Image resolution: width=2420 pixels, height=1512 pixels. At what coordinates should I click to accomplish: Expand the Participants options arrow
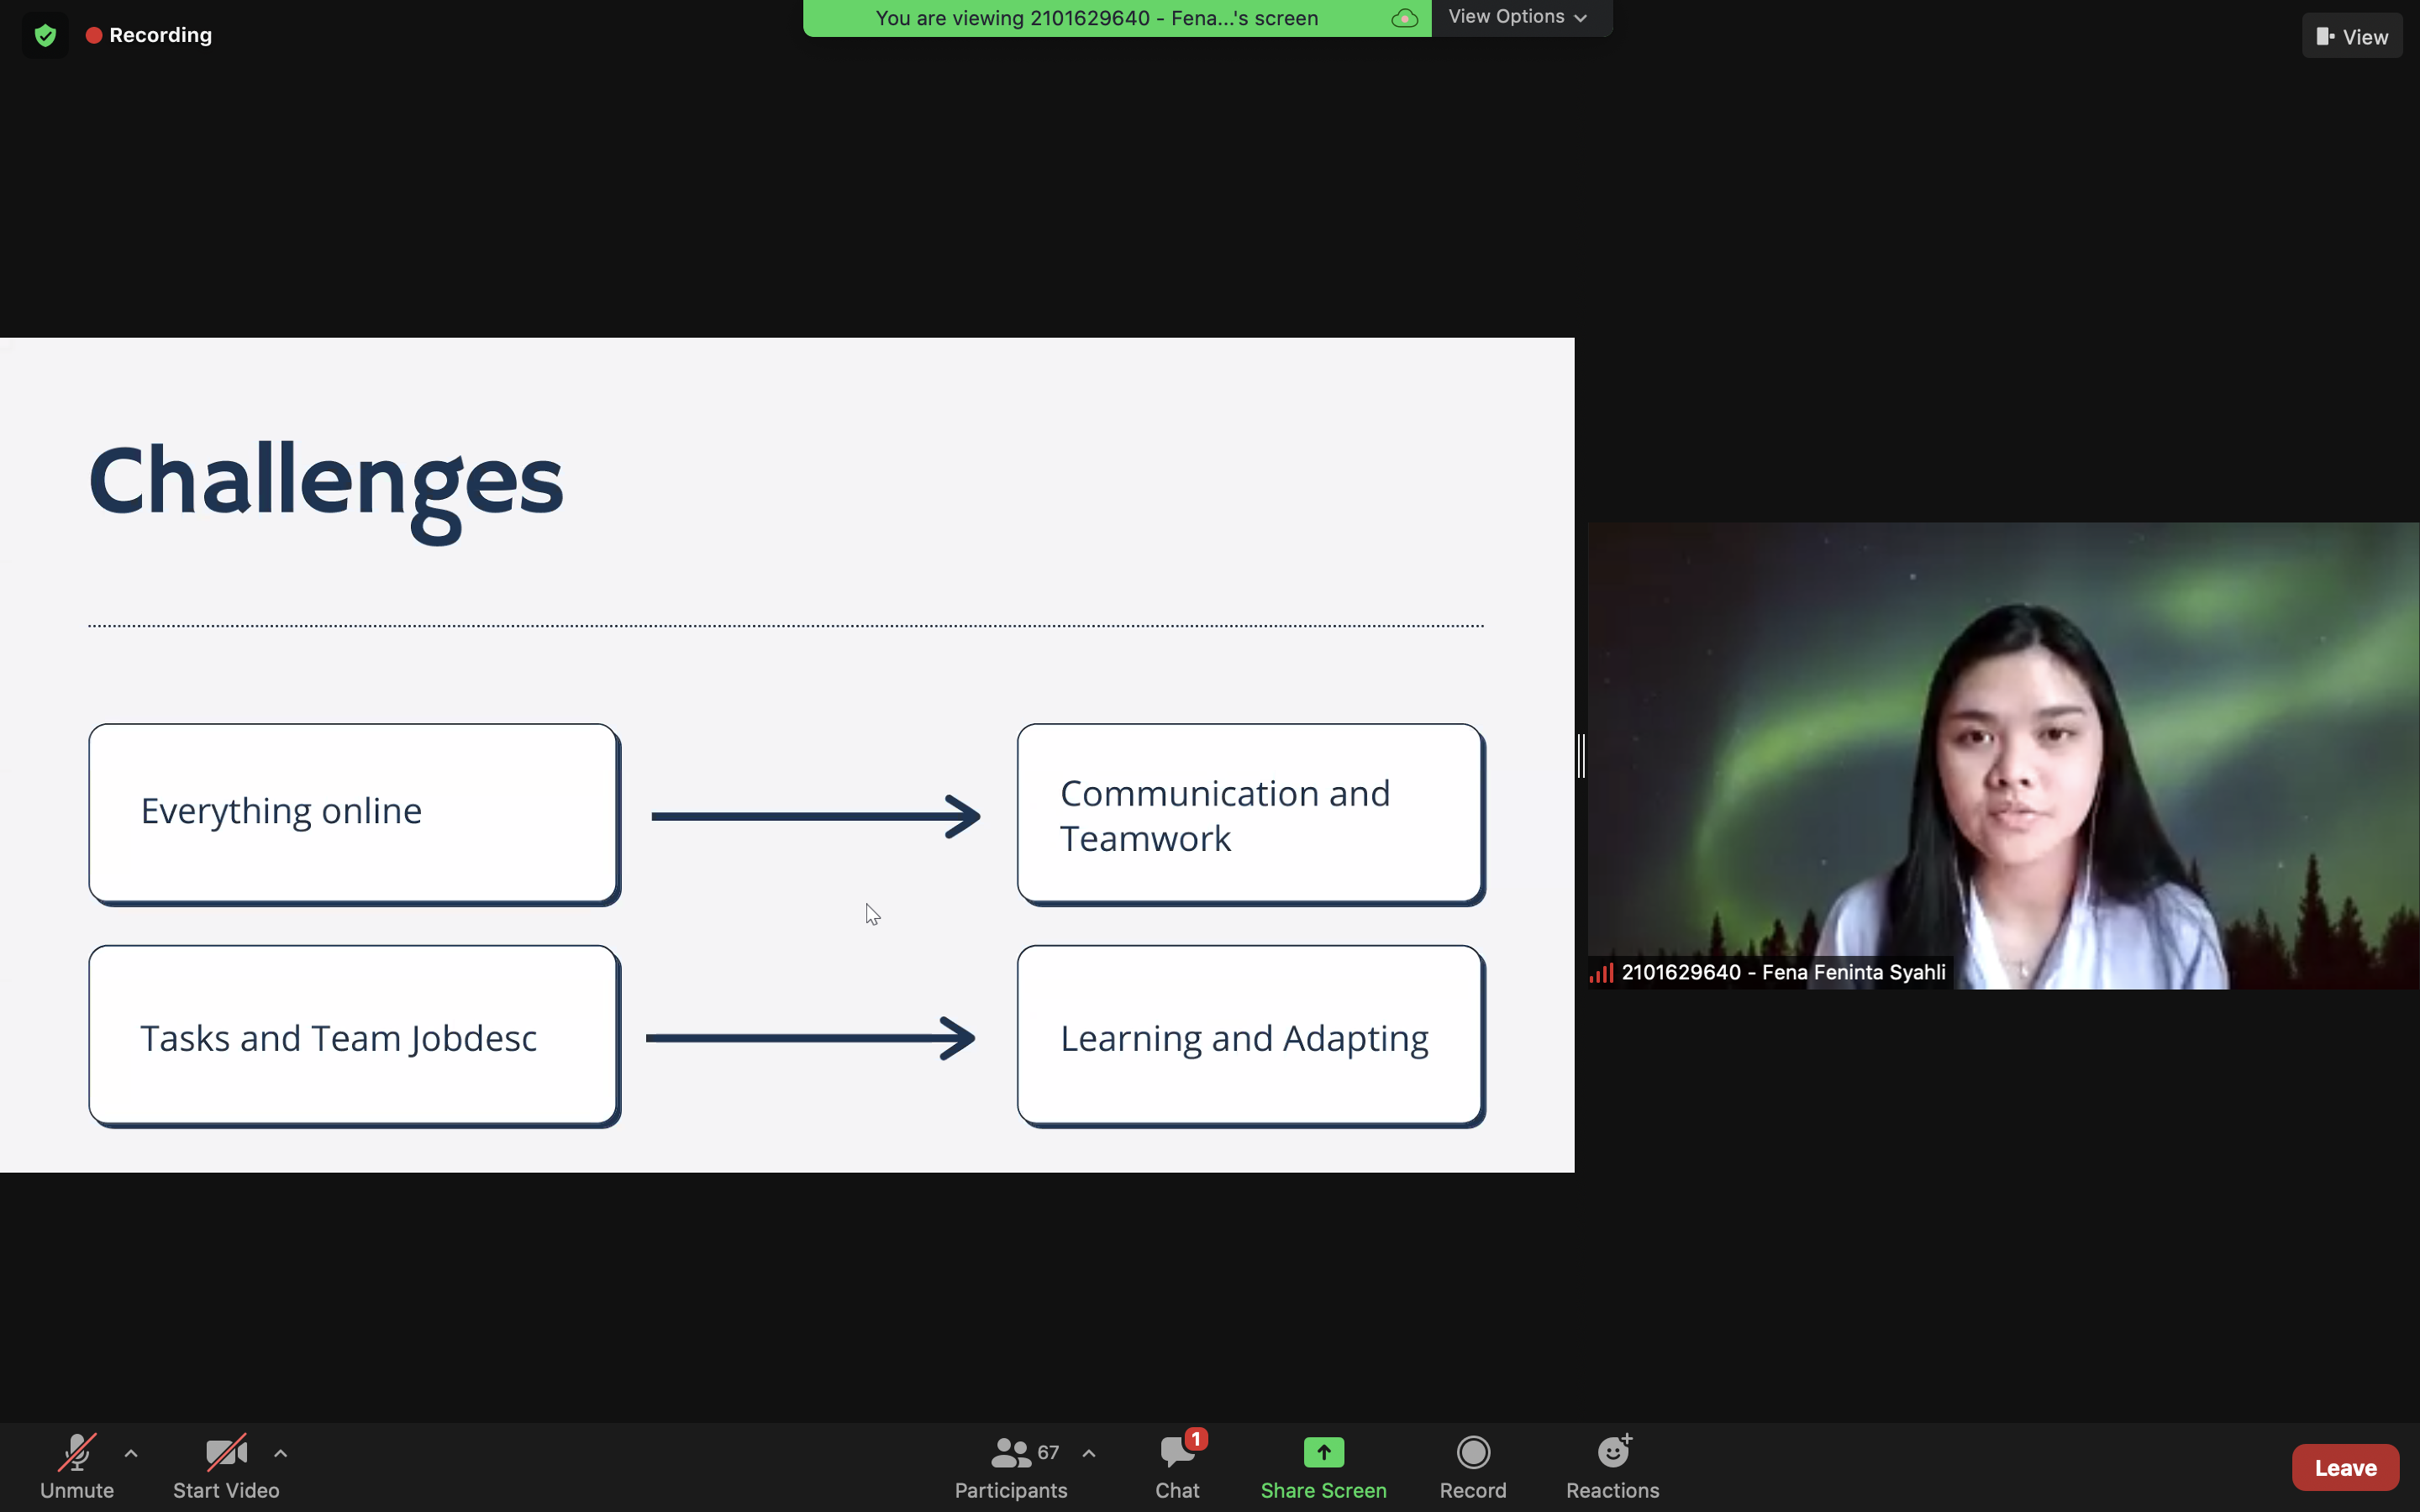[1089, 1453]
